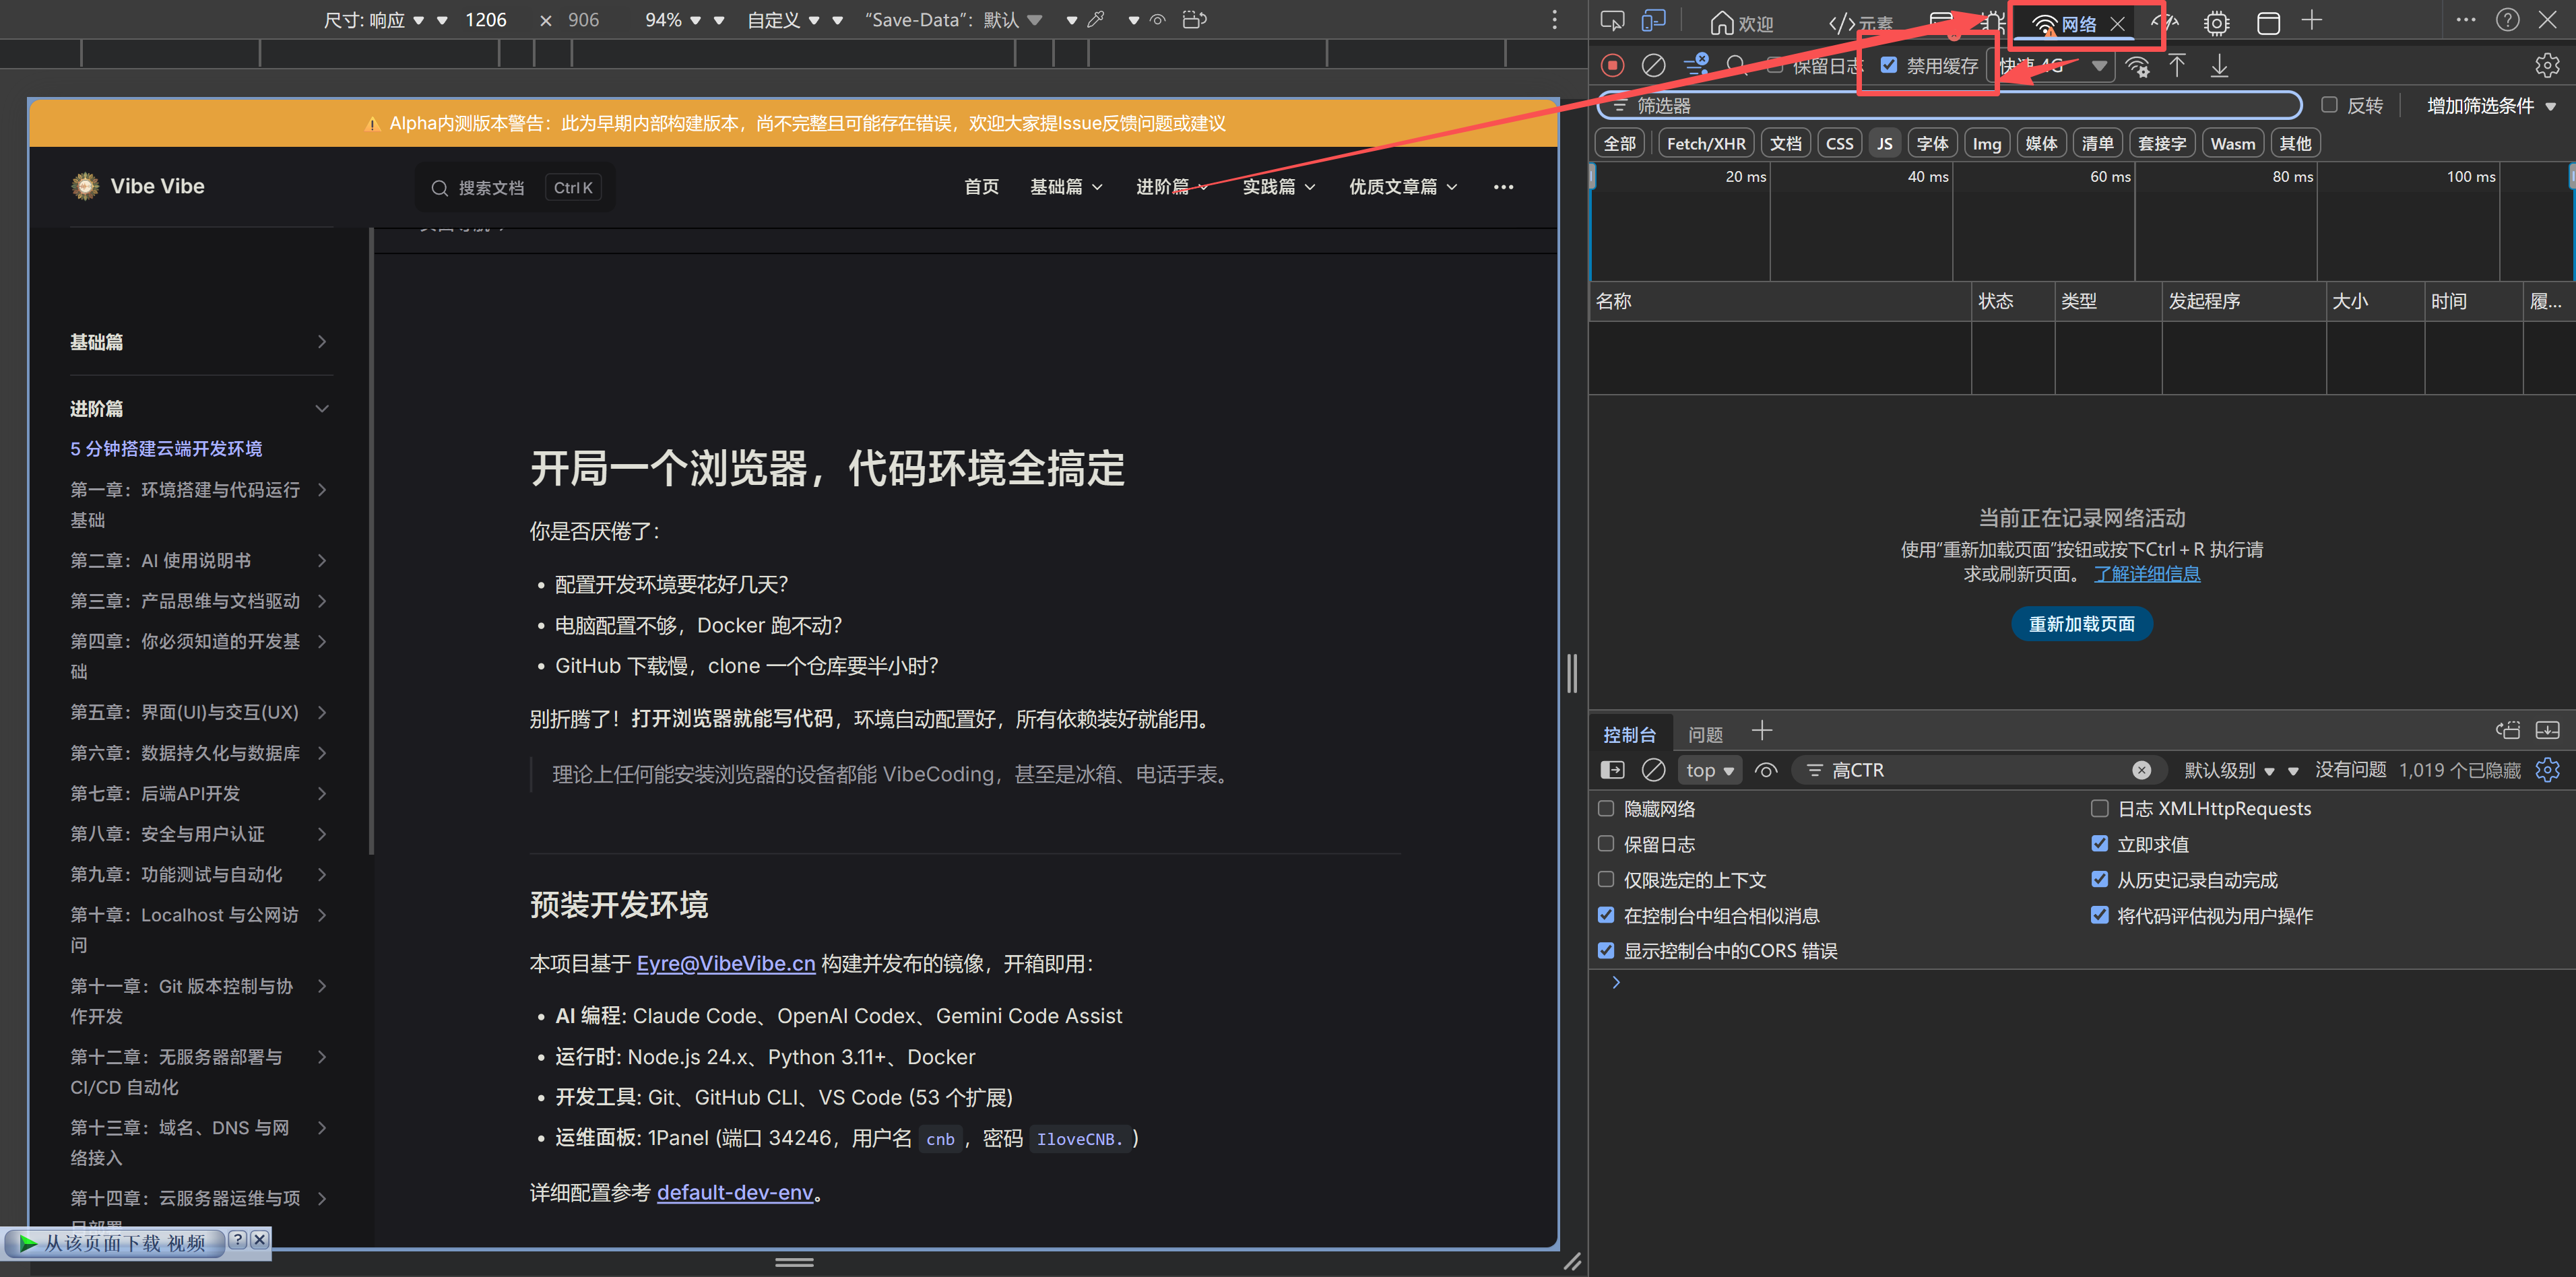Click the inspect element picker icon

point(1612,21)
